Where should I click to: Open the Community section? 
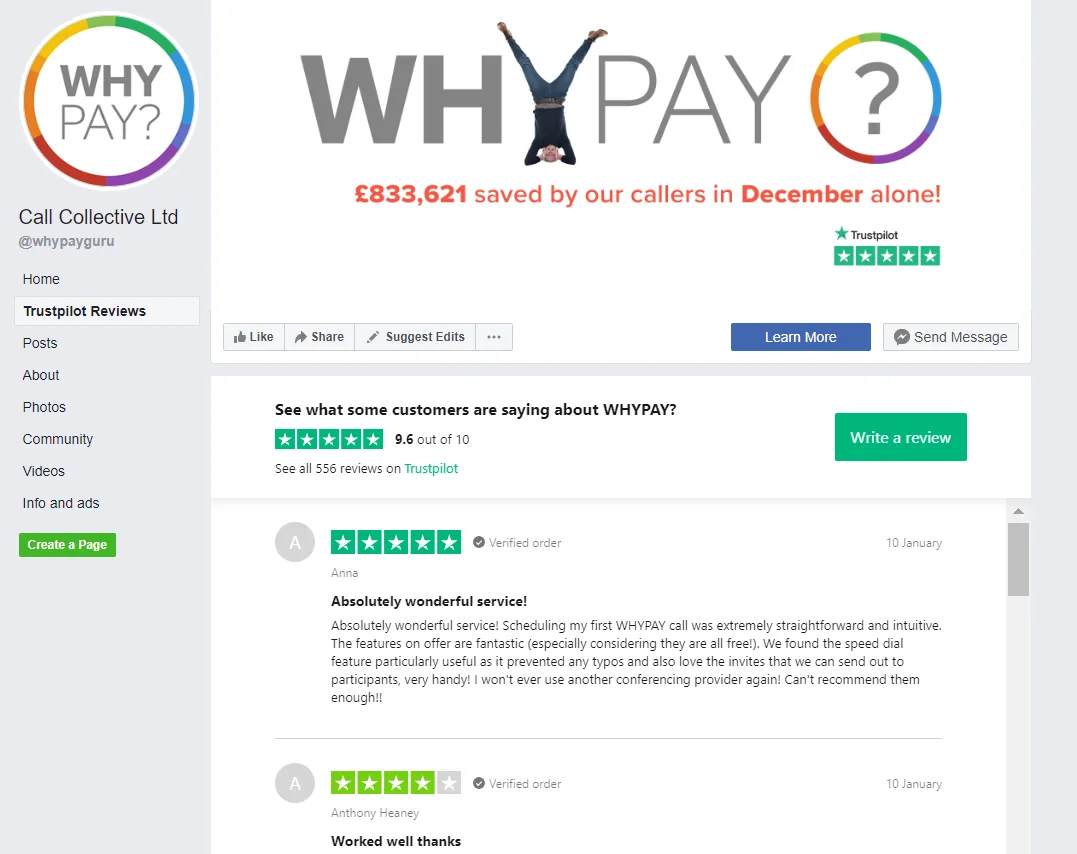(x=58, y=439)
